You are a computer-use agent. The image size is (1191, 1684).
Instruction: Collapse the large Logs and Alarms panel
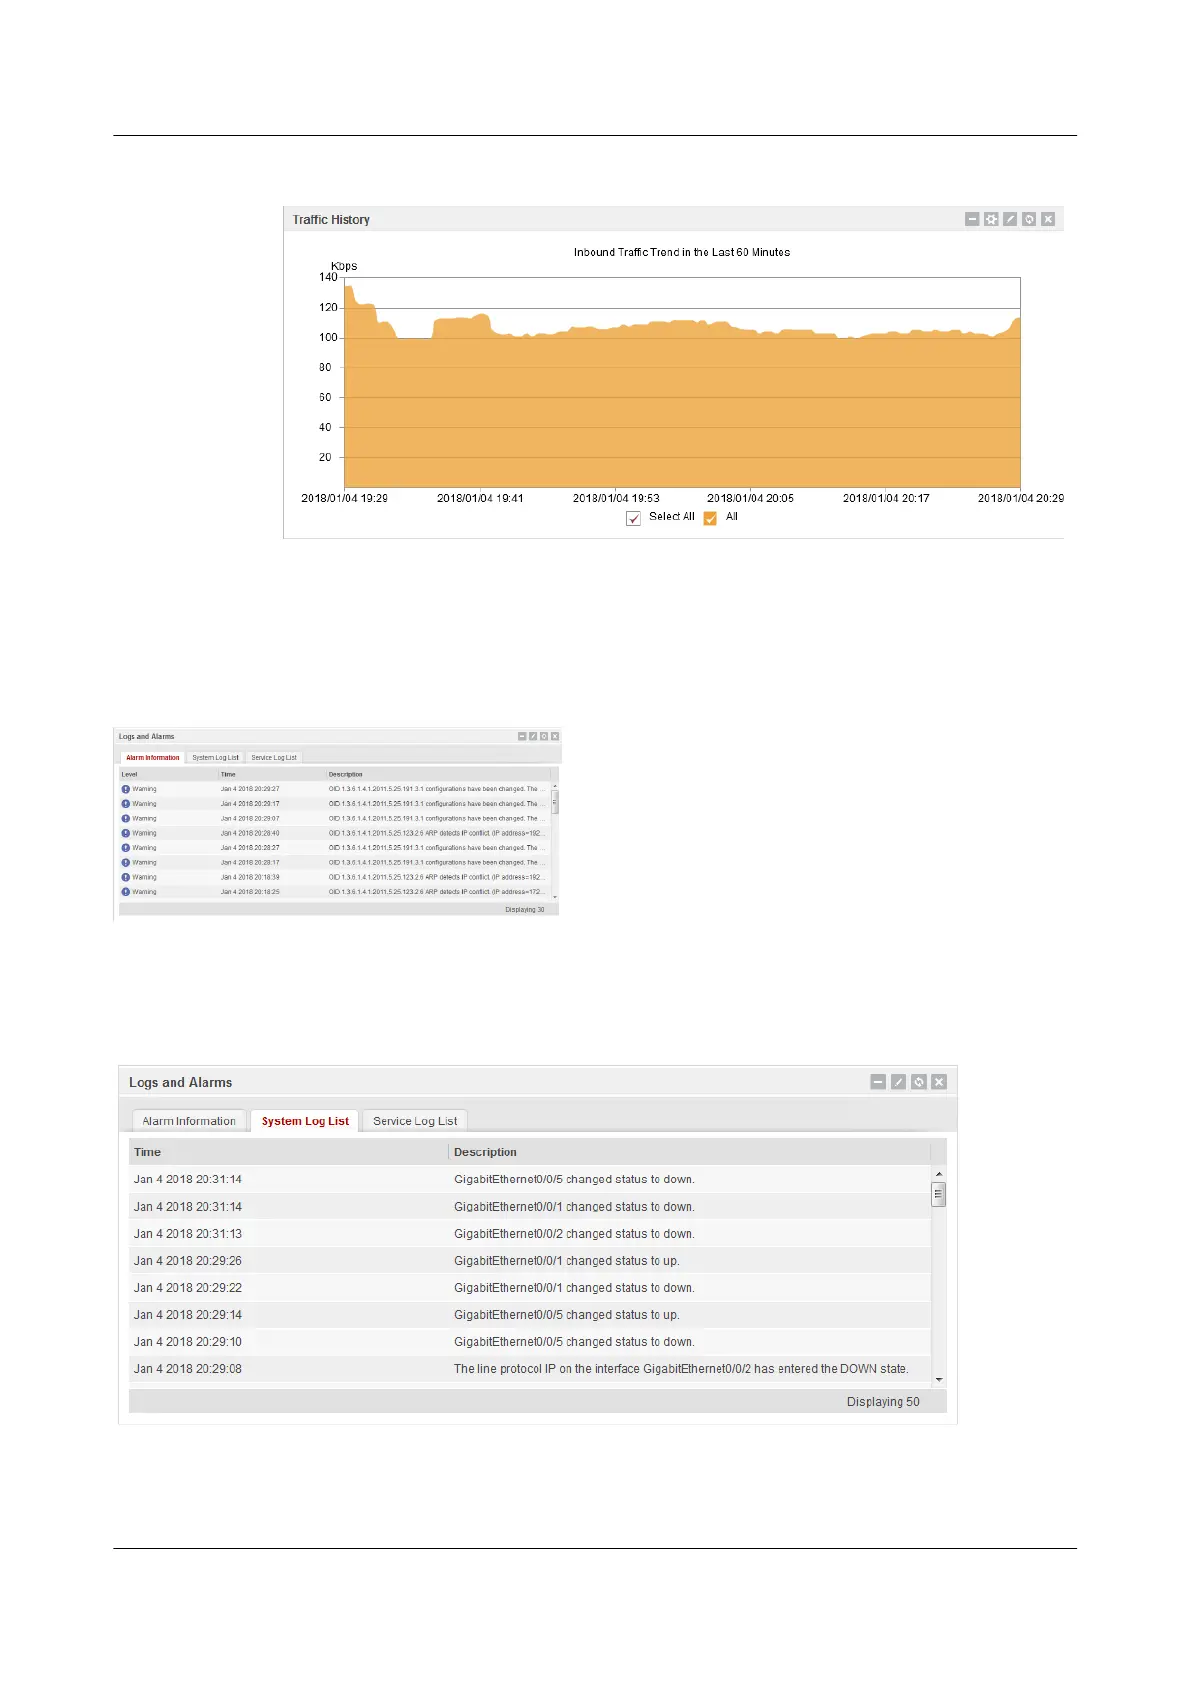878,1082
